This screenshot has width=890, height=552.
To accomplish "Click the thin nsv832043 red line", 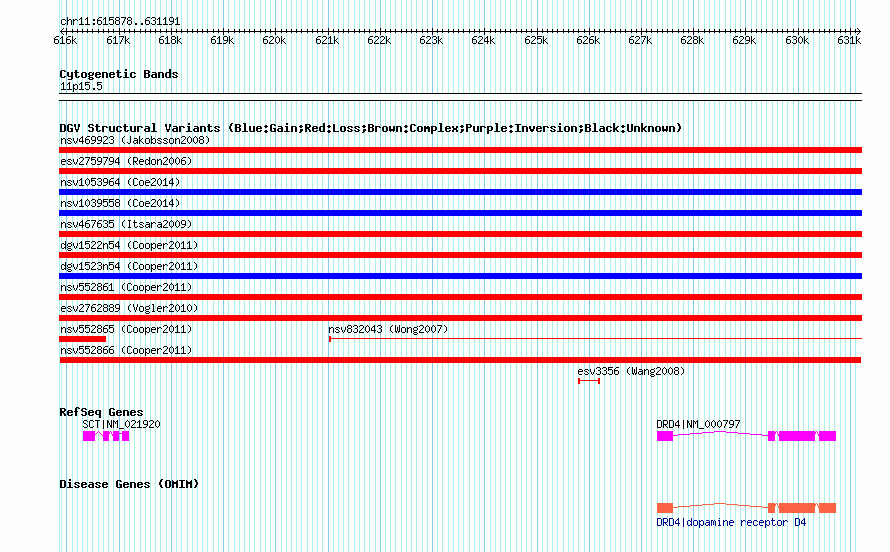I will (595, 339).
